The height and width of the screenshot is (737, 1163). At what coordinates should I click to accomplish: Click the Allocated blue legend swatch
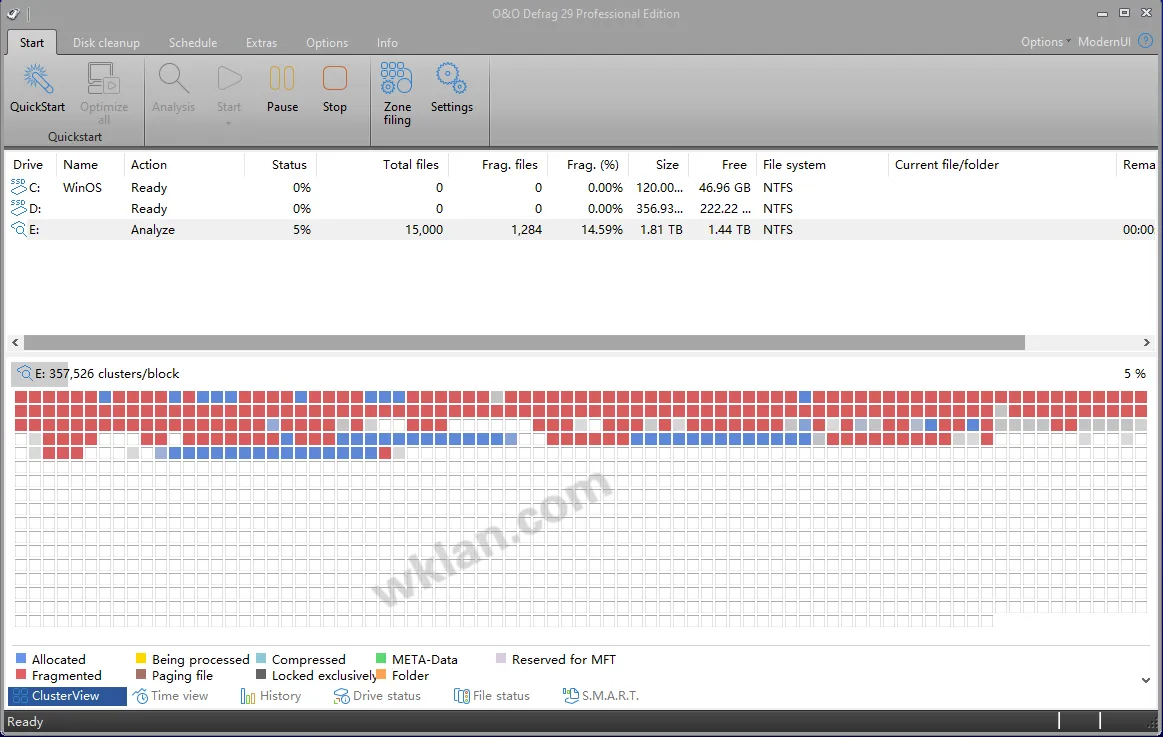(21, 658)
